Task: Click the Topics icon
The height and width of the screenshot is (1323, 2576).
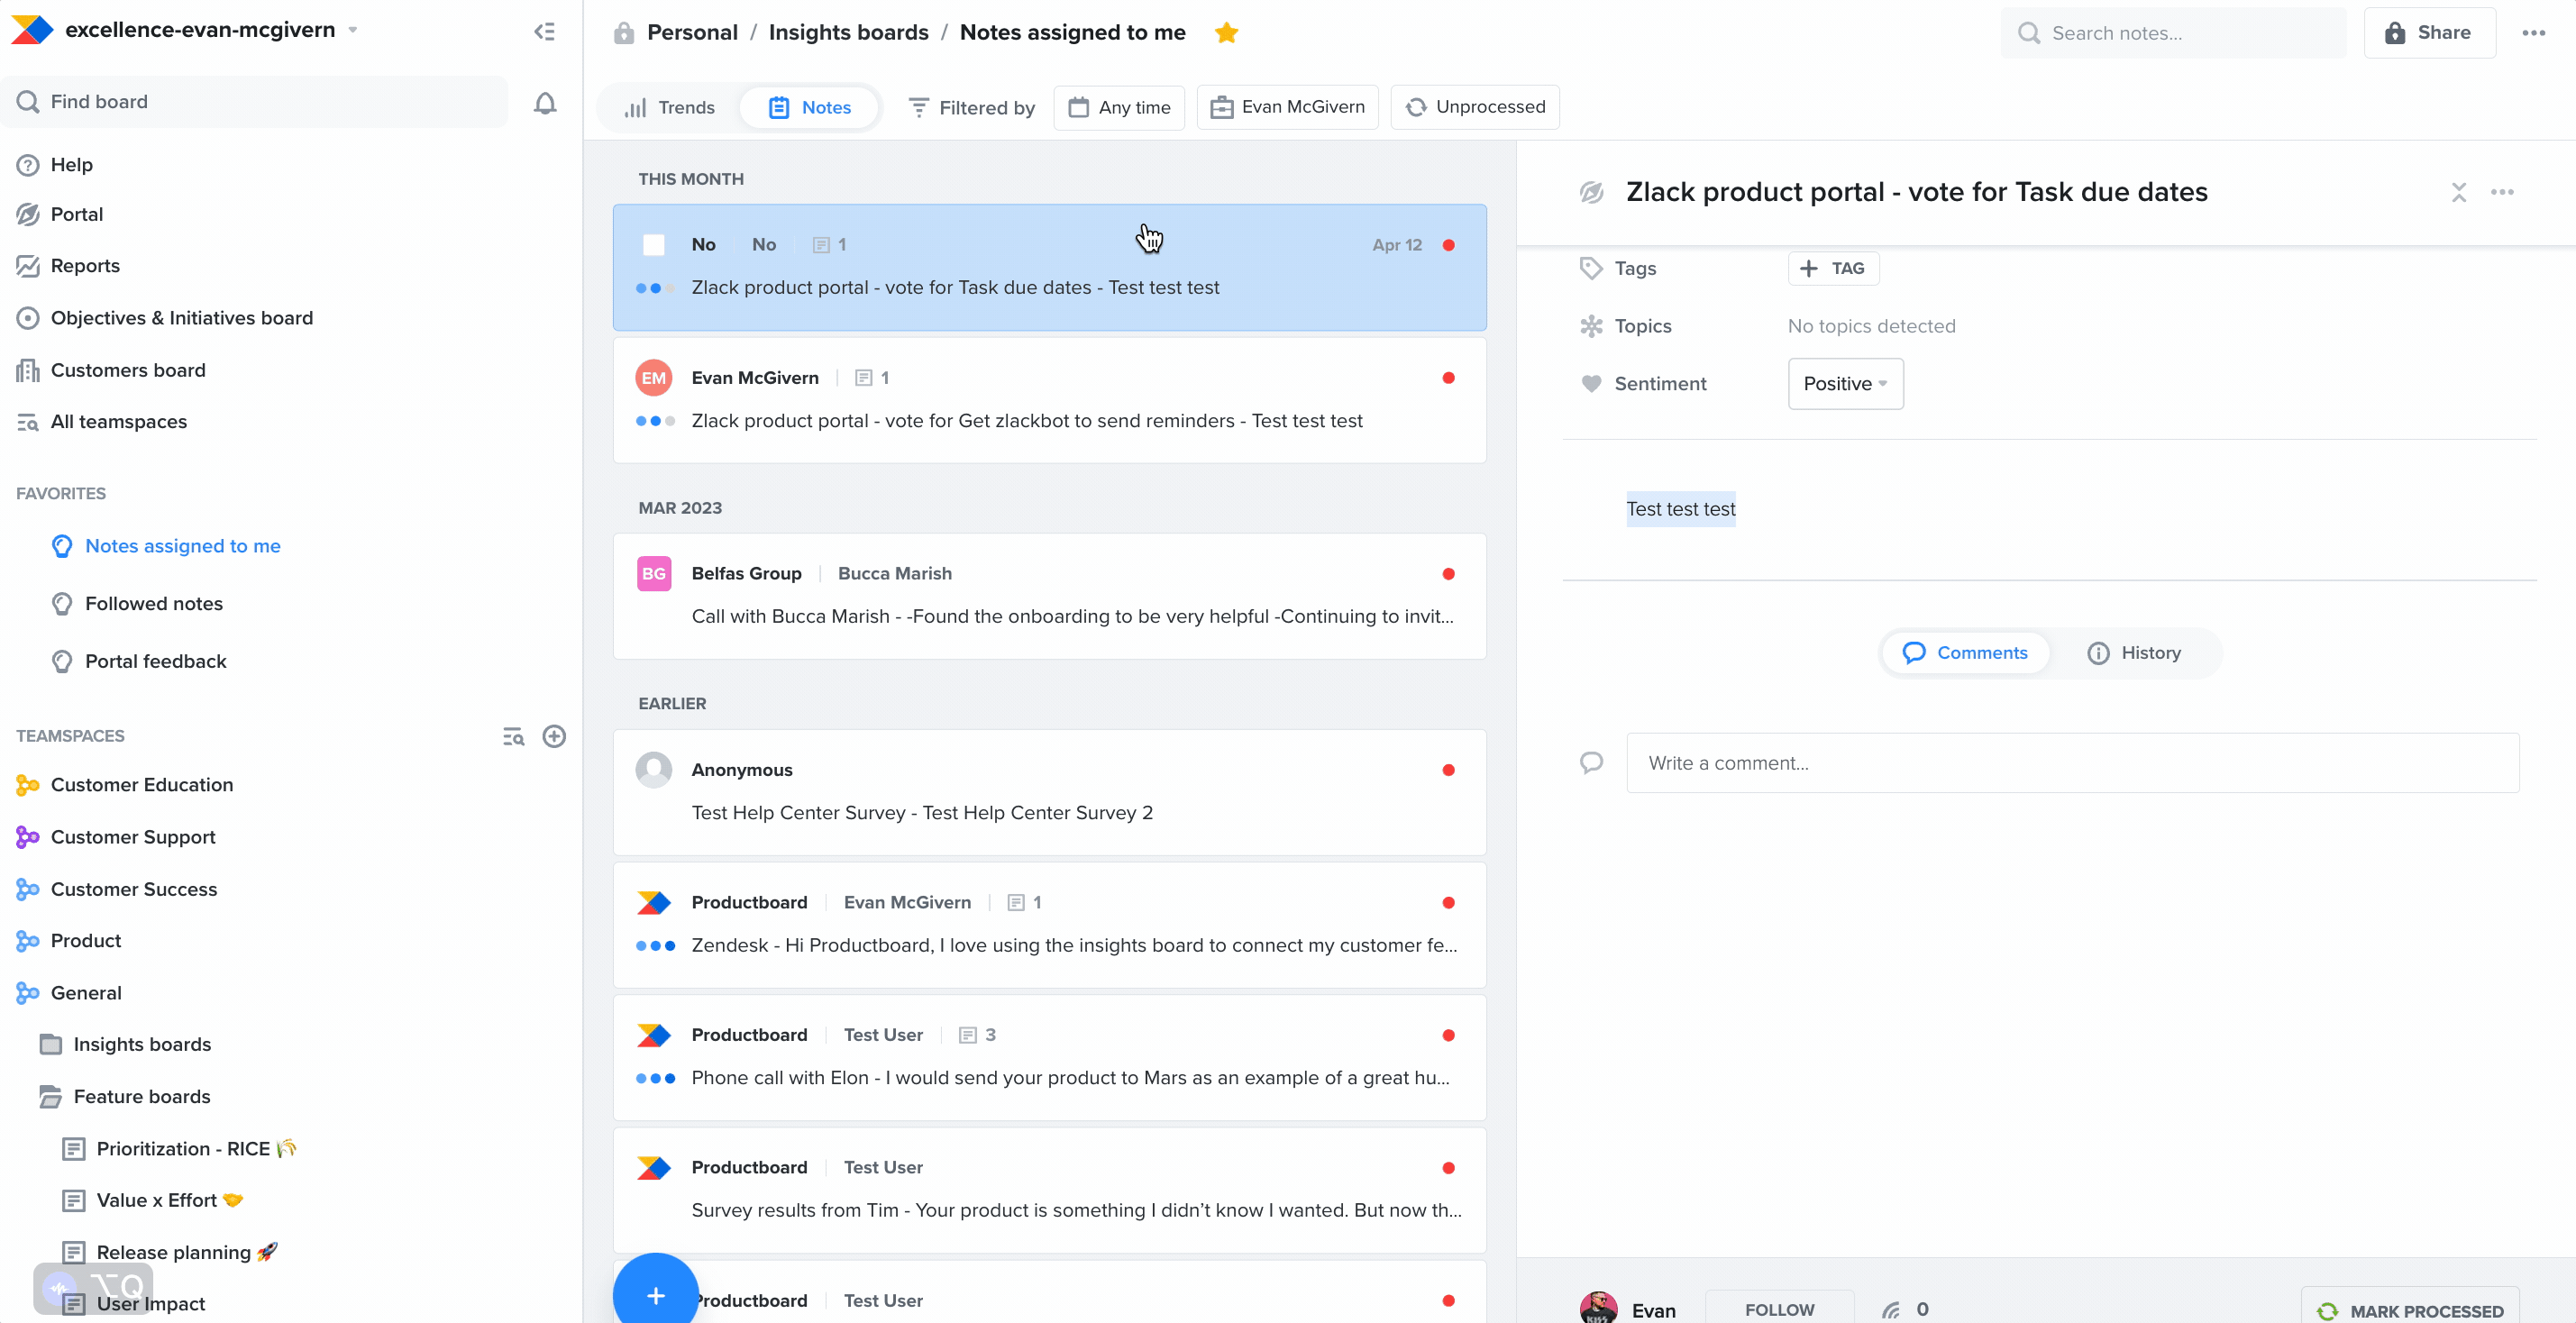Action: [1590, 326]
